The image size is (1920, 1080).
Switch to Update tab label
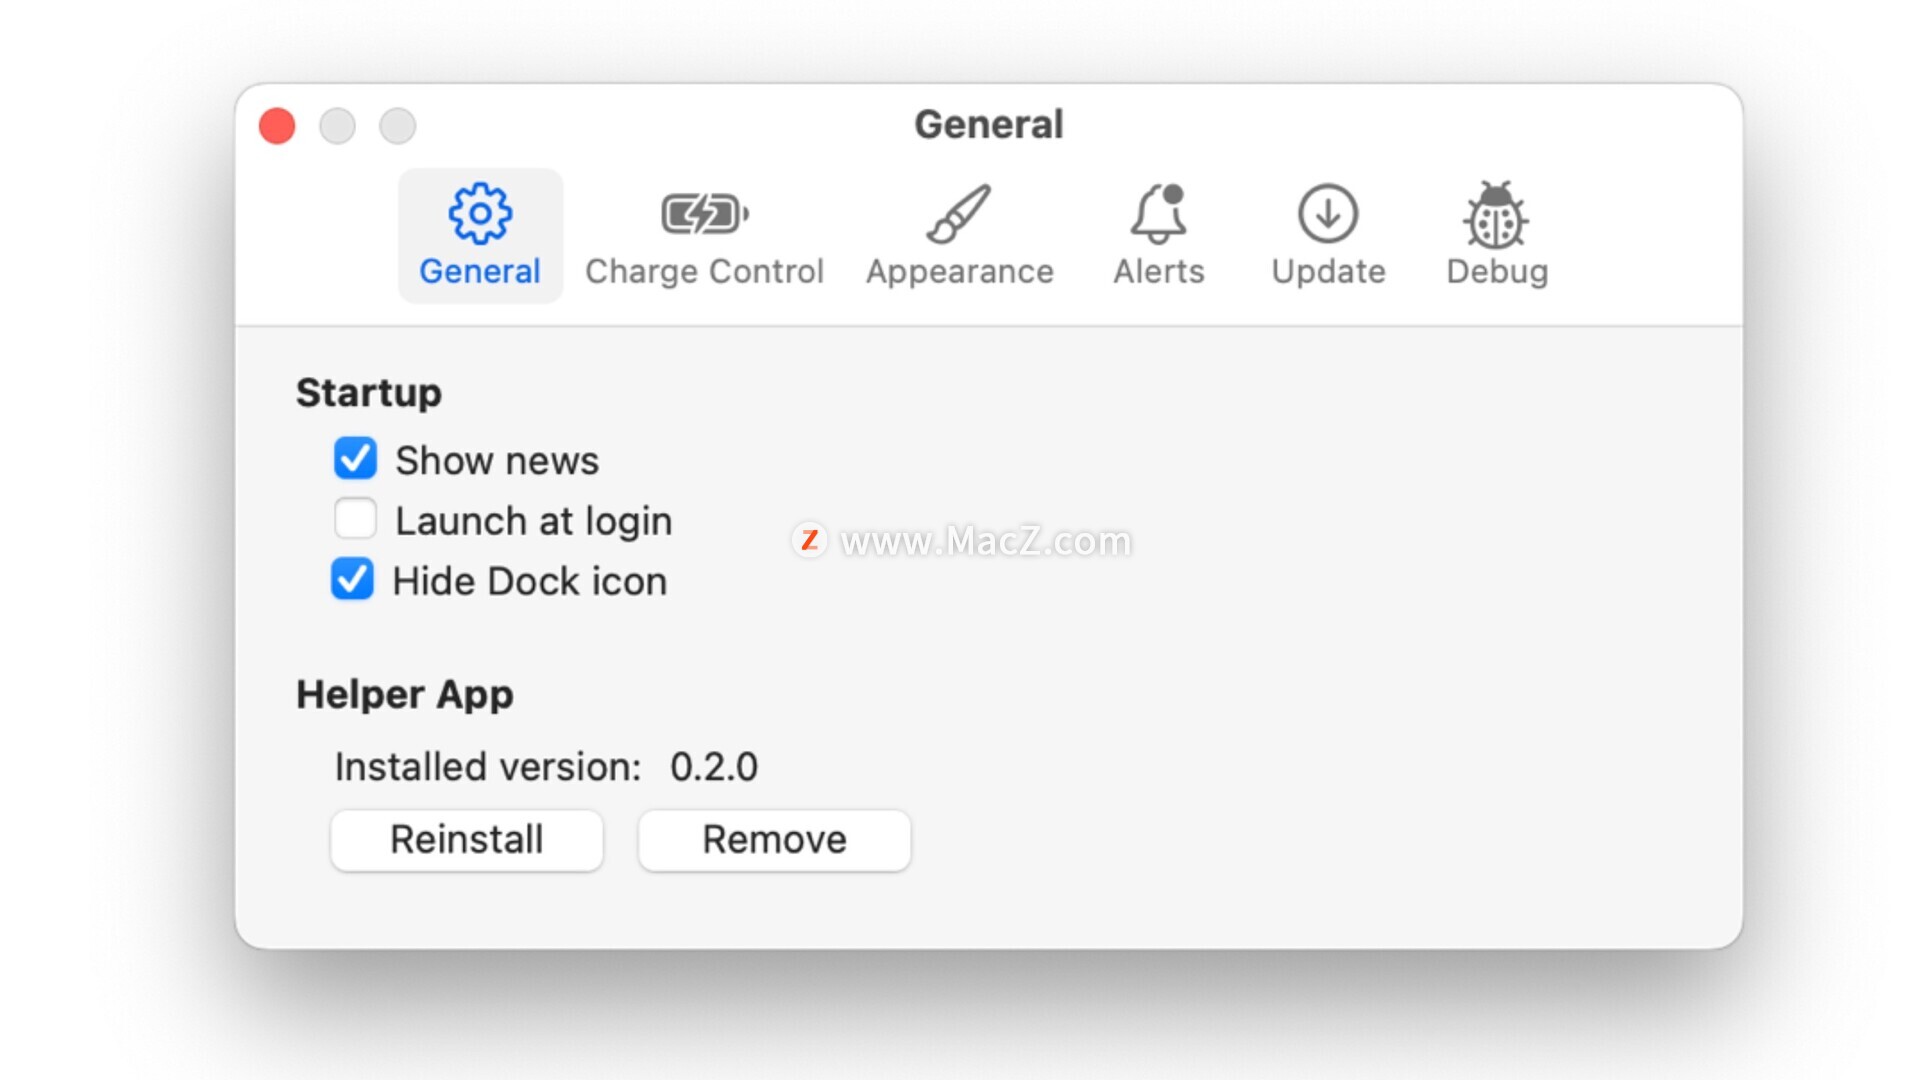[x=1328, y=272]
